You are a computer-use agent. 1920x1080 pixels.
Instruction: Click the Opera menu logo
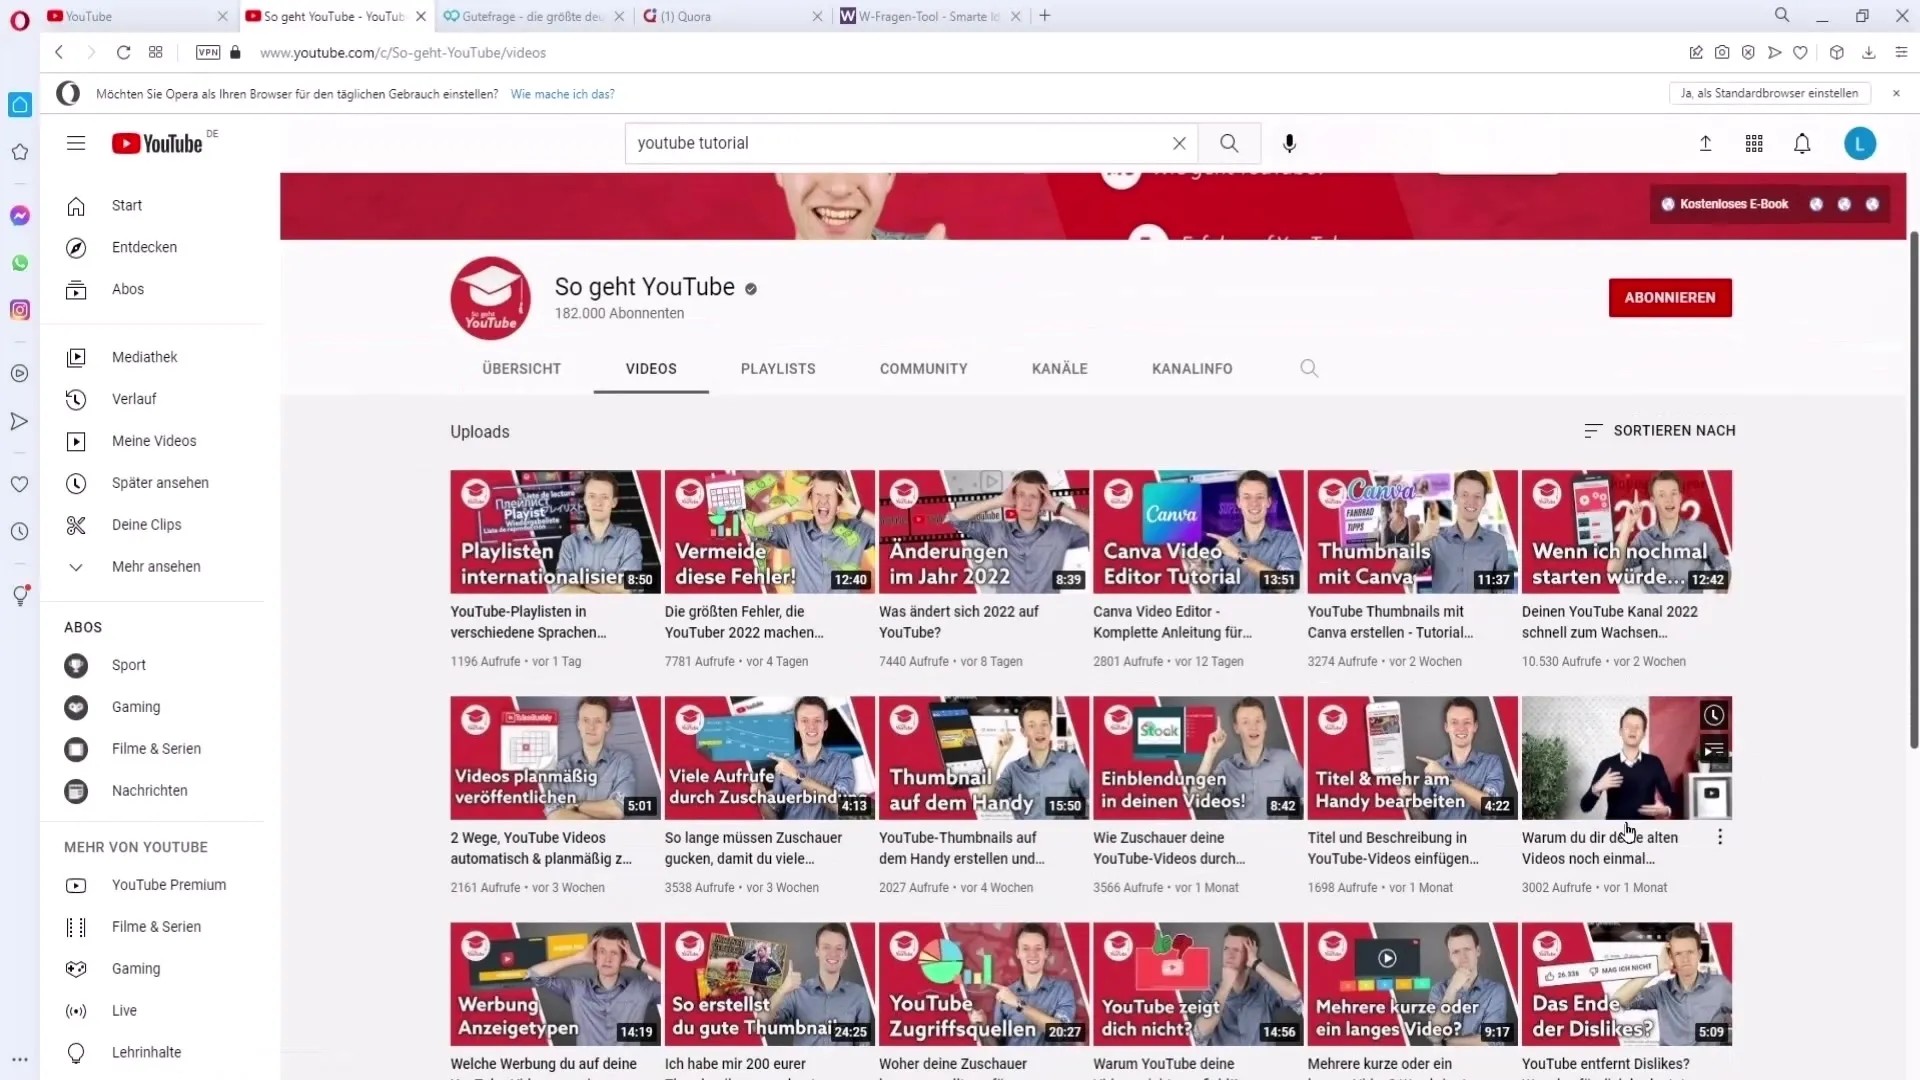(20, 20)
